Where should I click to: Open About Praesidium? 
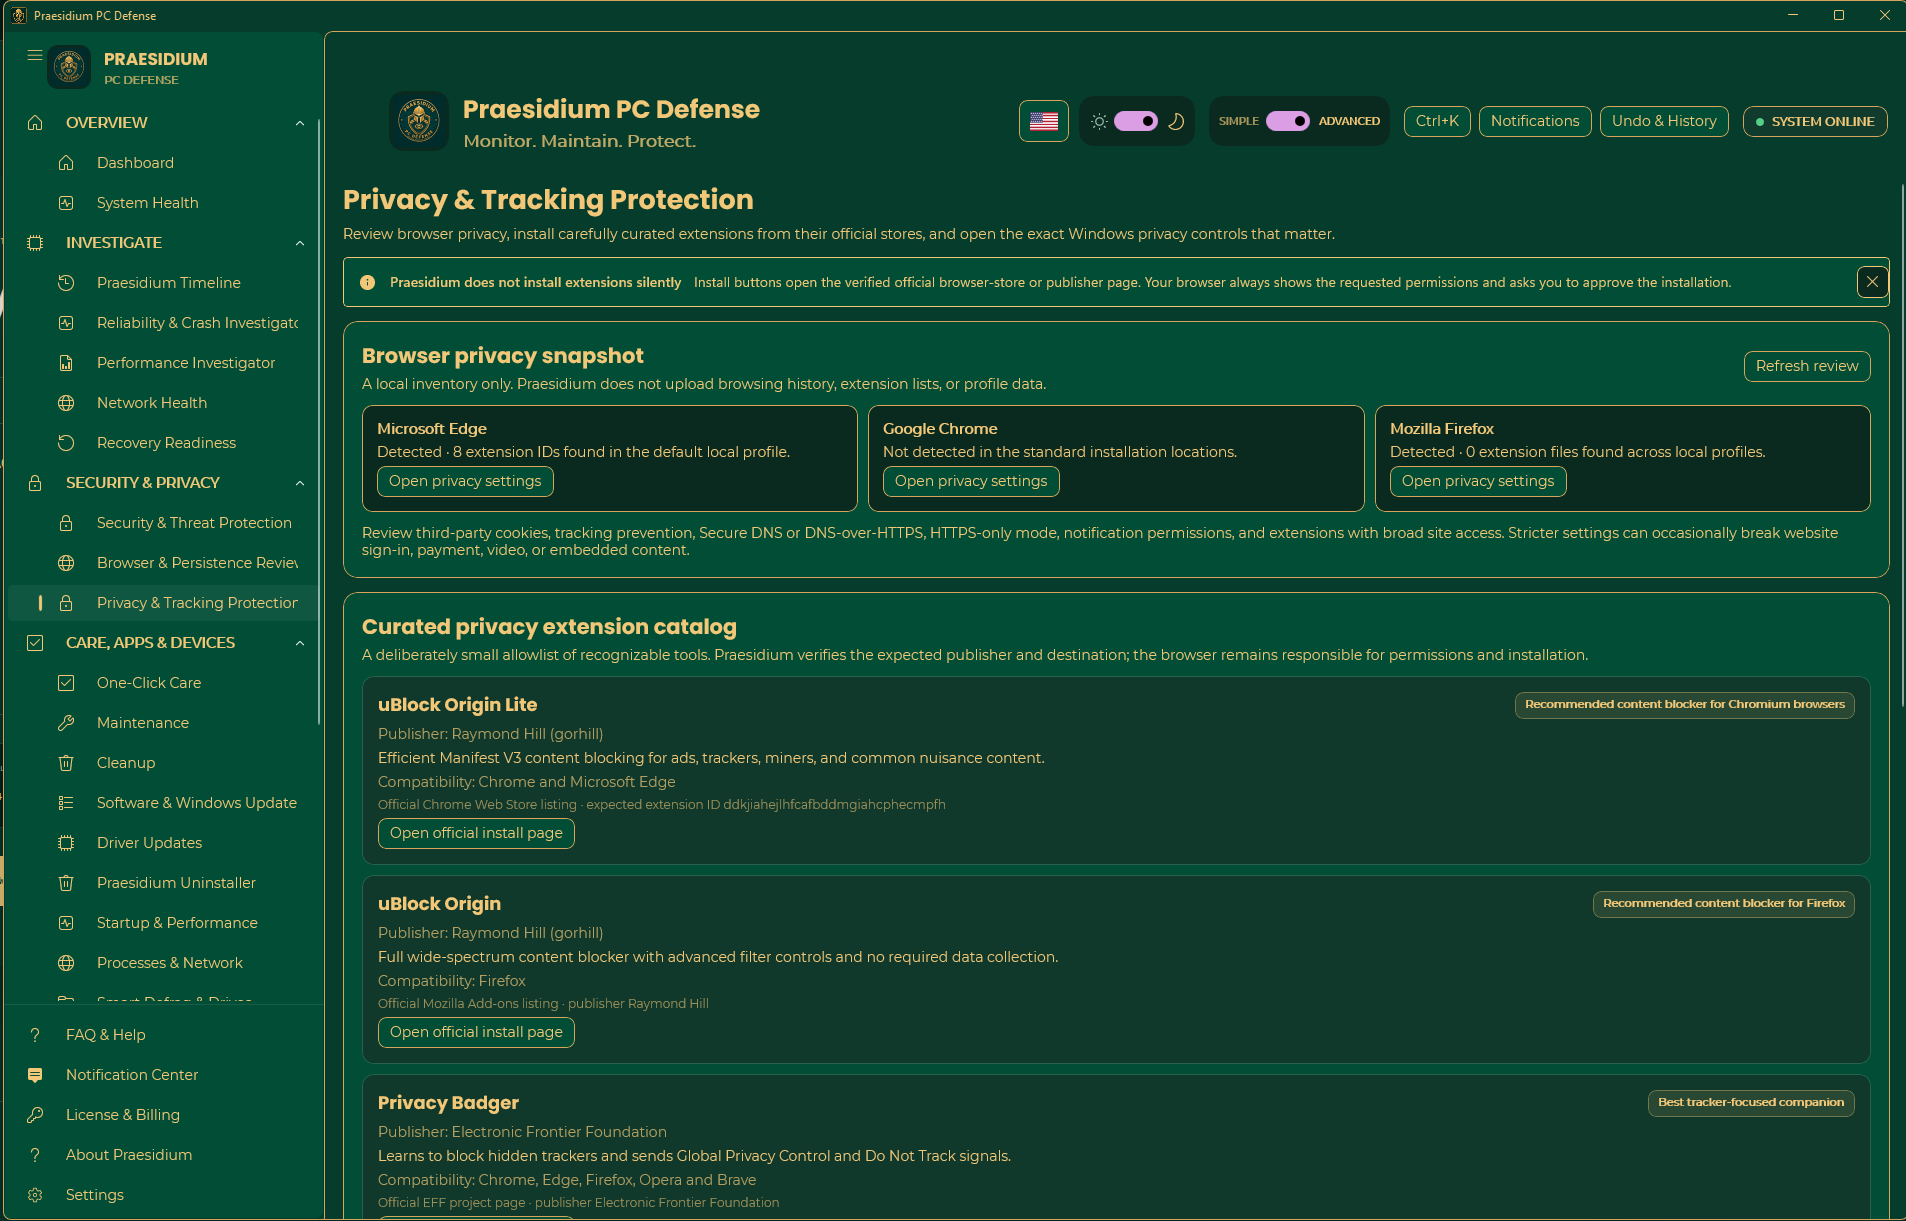point(163,1155)
